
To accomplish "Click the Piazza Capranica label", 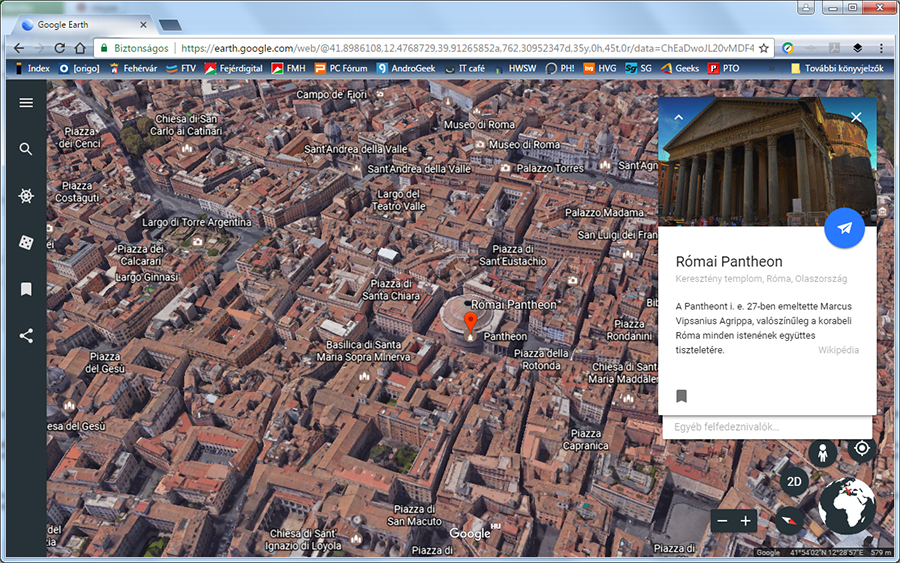I will point(585,440).
